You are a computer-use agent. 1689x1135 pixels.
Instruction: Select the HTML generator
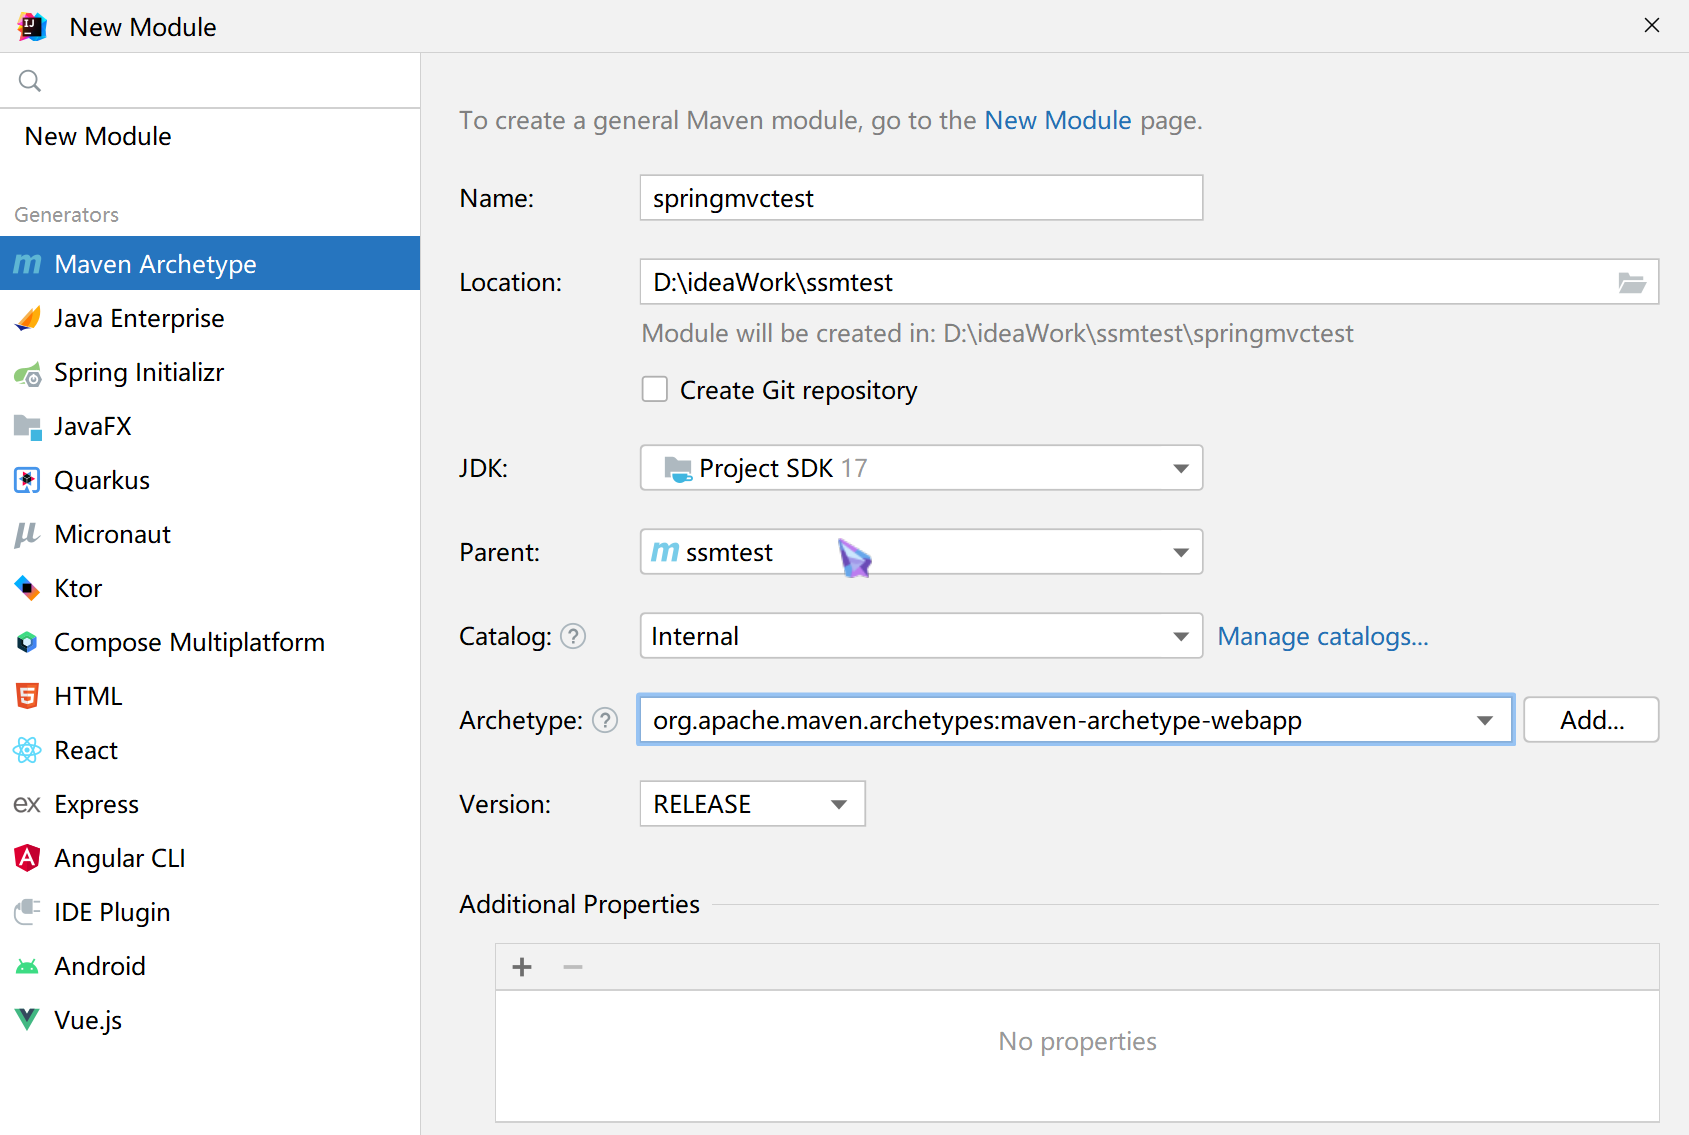(x=210, y=696)
